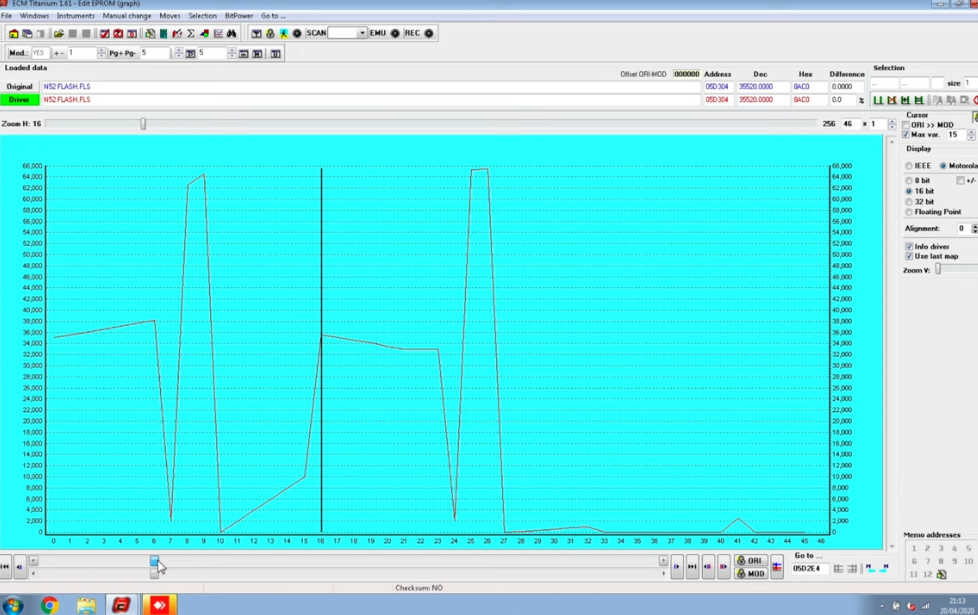978x615 pixels.
Task: Select the 32 bit display option
Action: 909,201
